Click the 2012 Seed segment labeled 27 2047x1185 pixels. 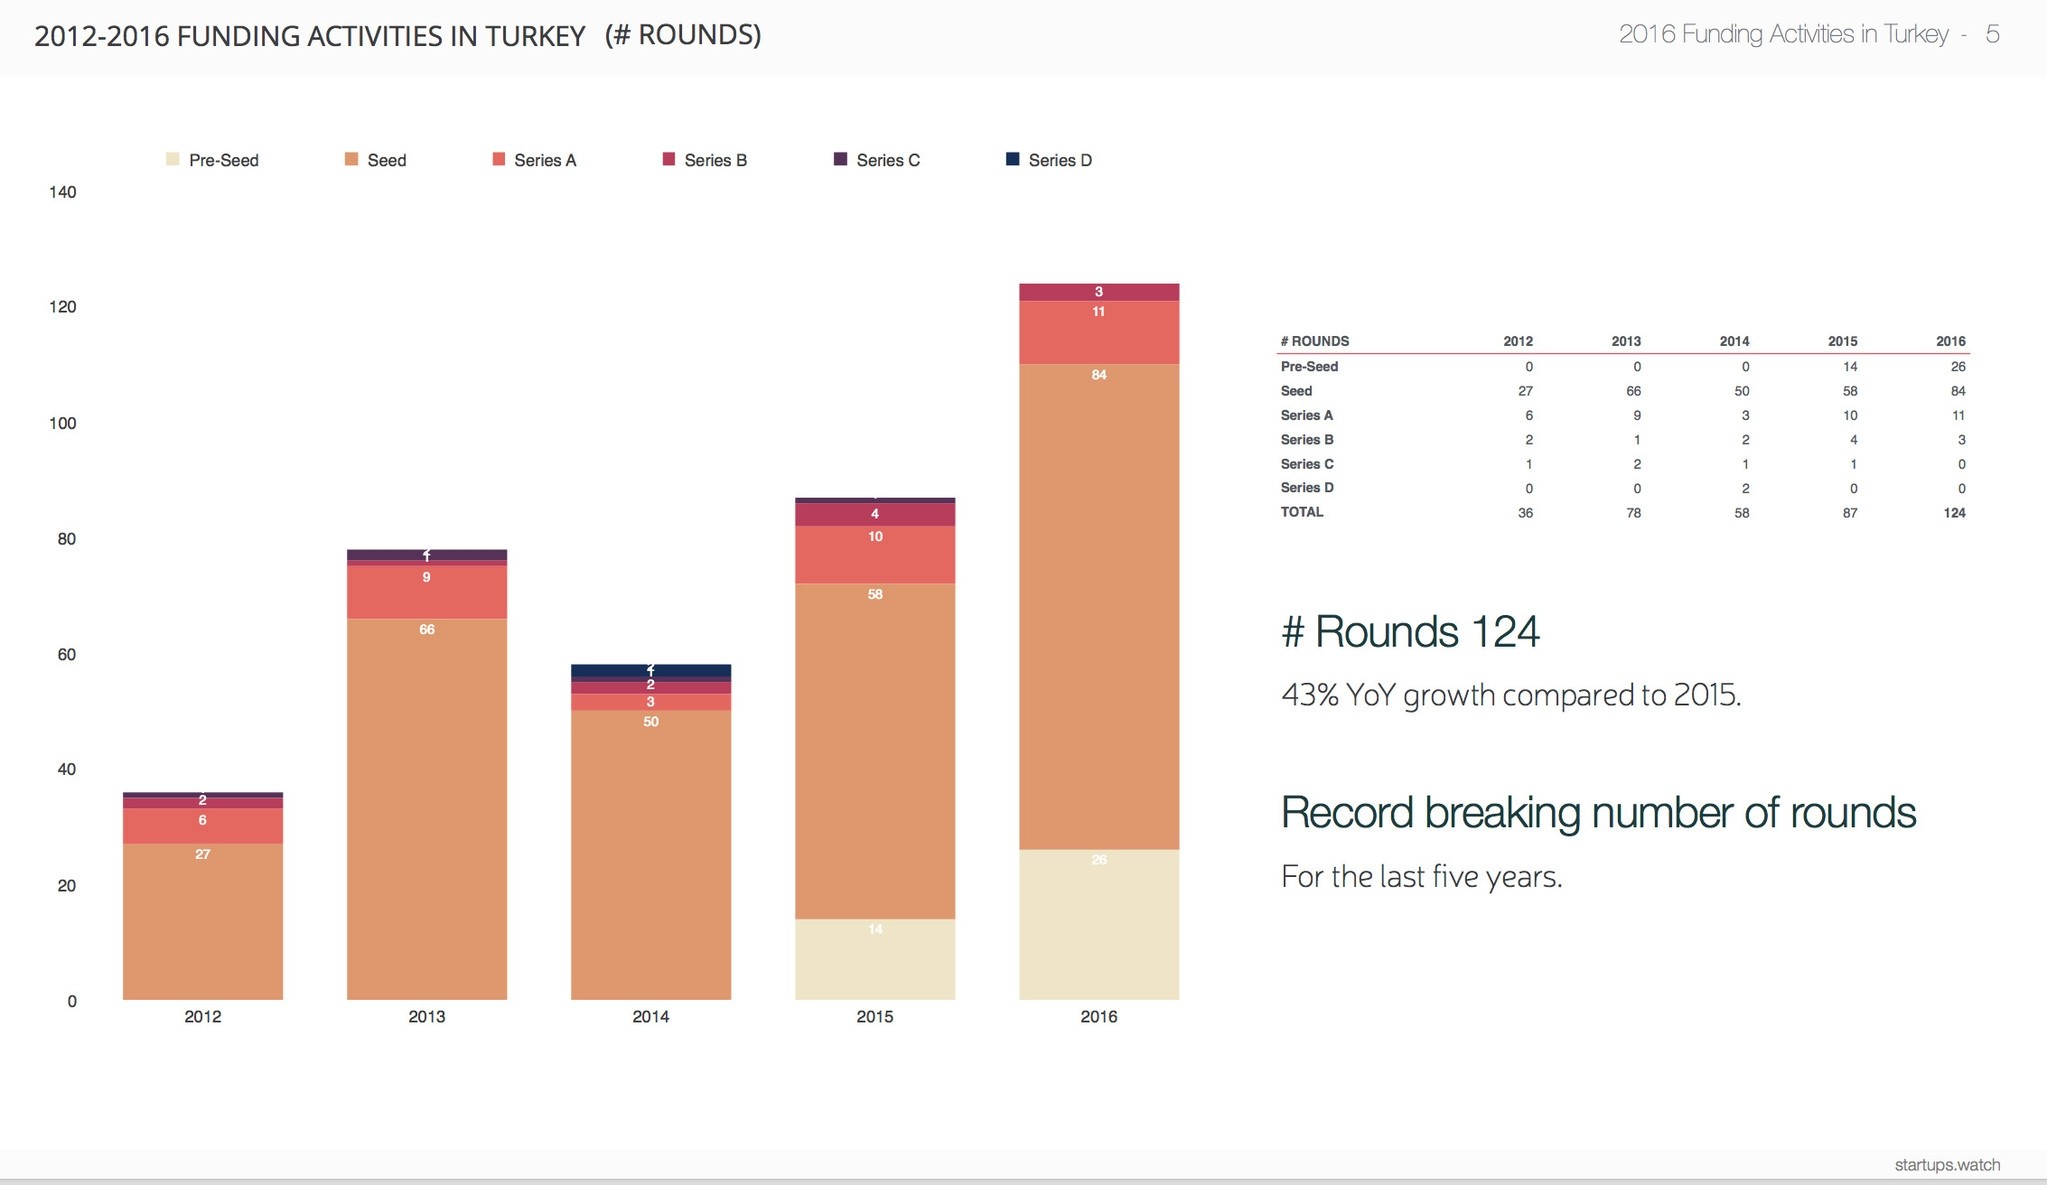pos(202,920)
